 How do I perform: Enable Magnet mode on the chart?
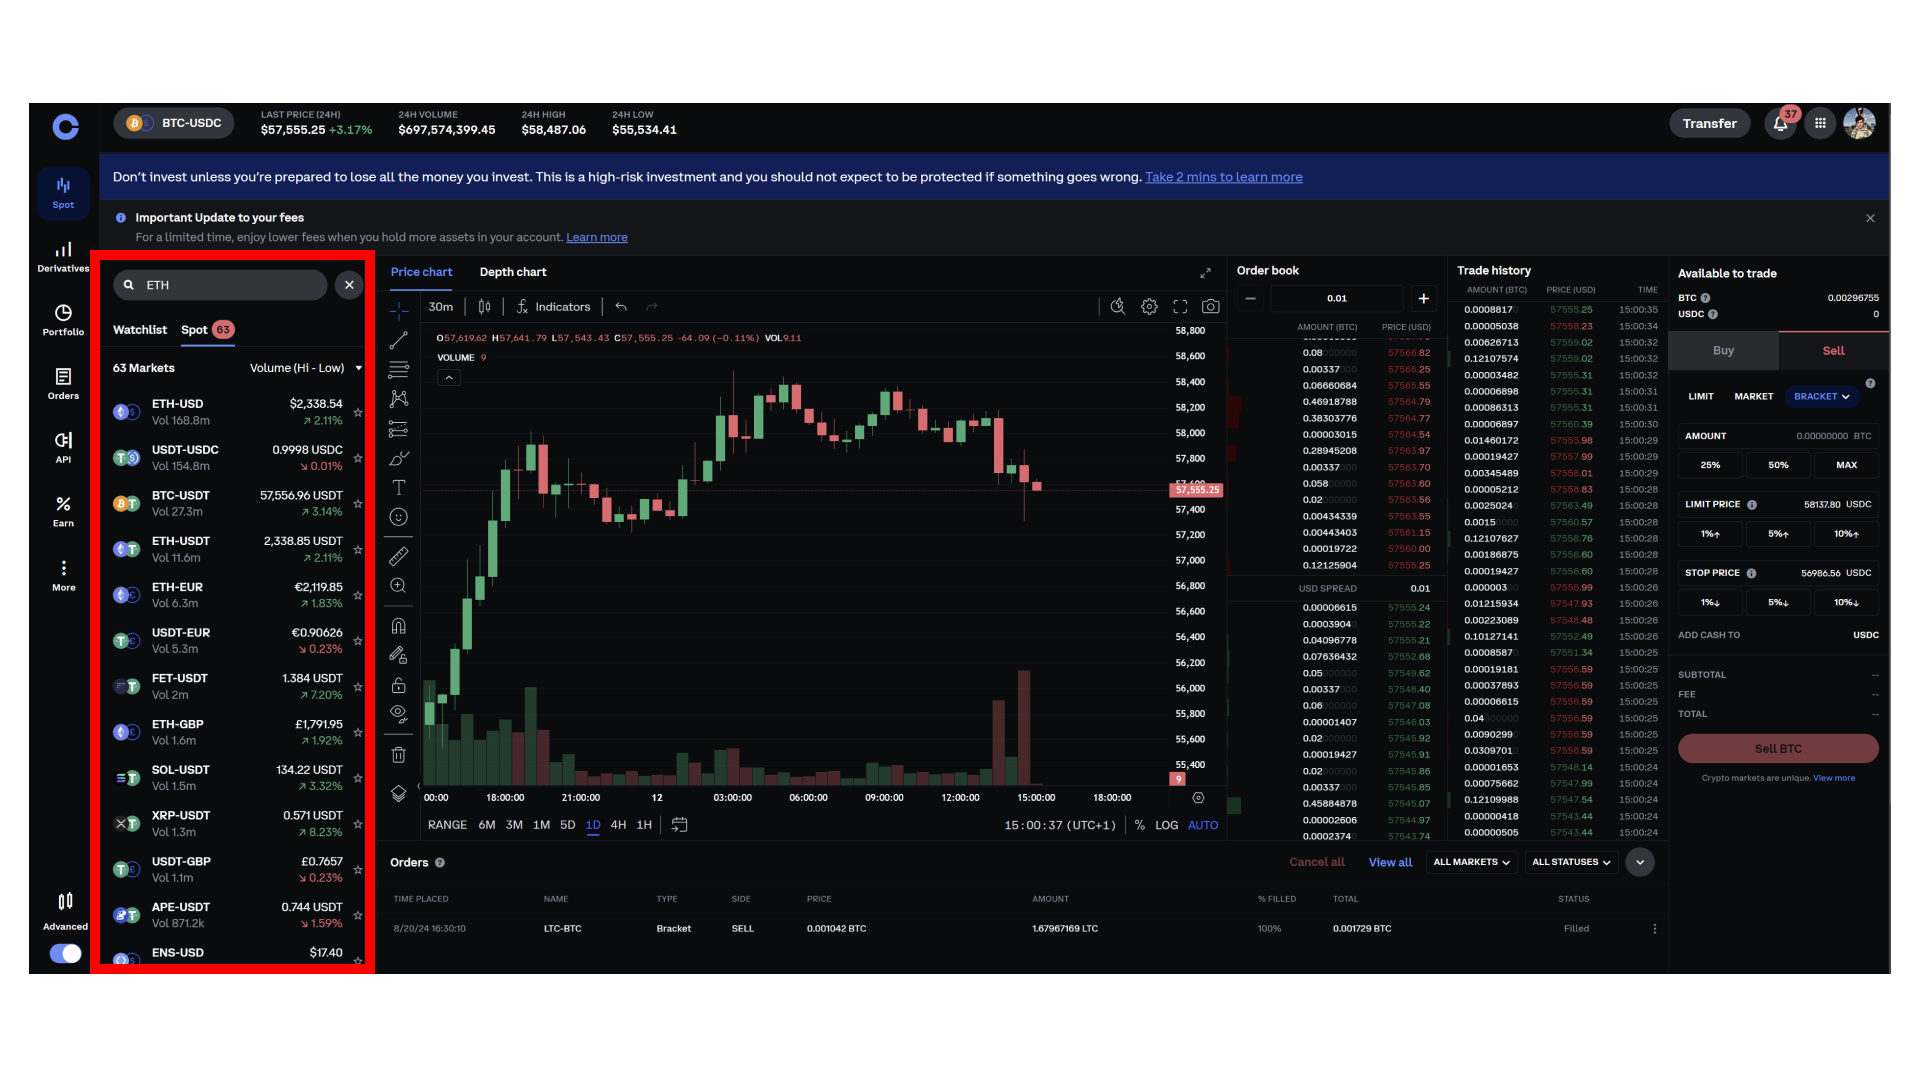pyautogui.click(x=398, y=624)
